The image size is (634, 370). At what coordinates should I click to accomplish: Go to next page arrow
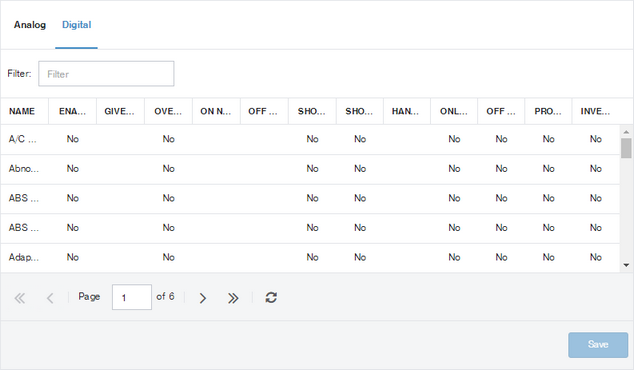203,298
